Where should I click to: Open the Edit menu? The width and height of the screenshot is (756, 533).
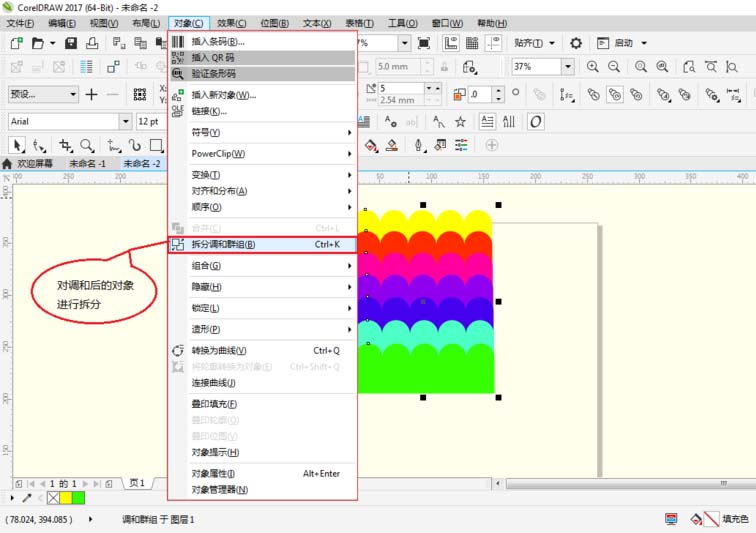(x=62, y=23)
